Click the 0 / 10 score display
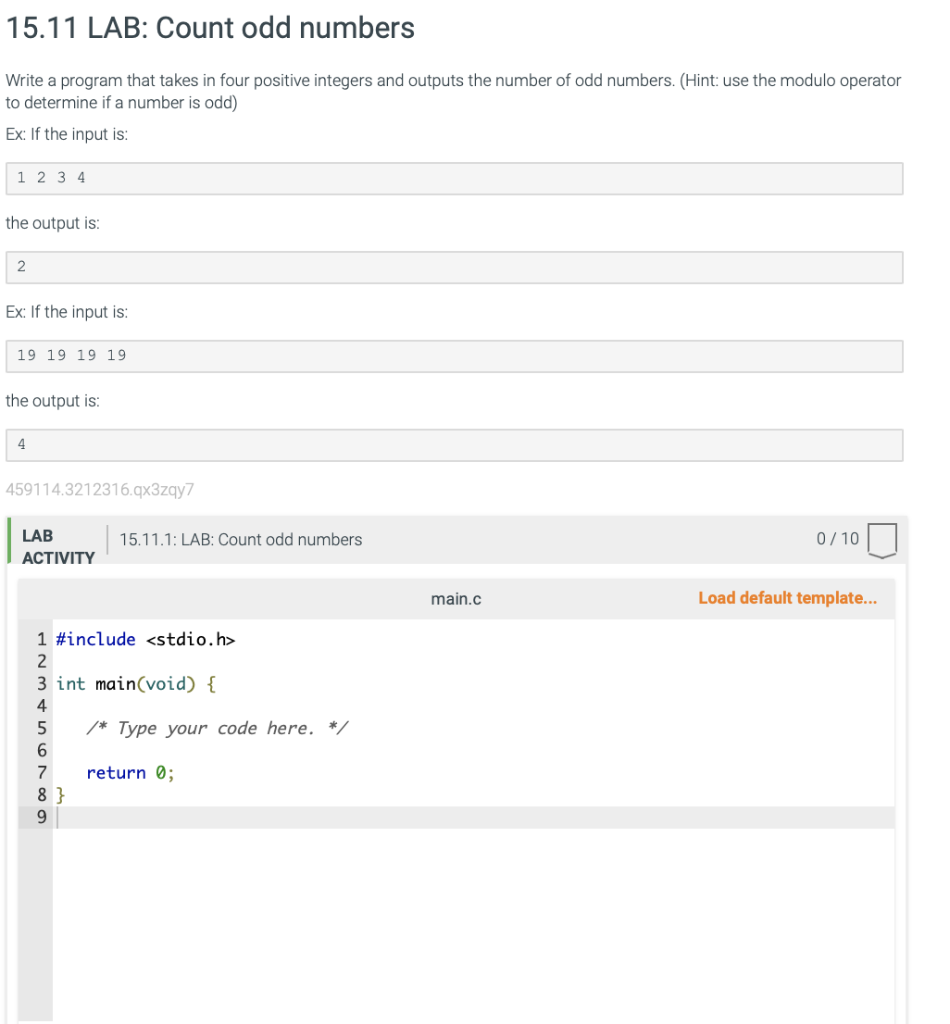Image resolution: width=950 pixels, height=1024 pixels. pos(837,539)
